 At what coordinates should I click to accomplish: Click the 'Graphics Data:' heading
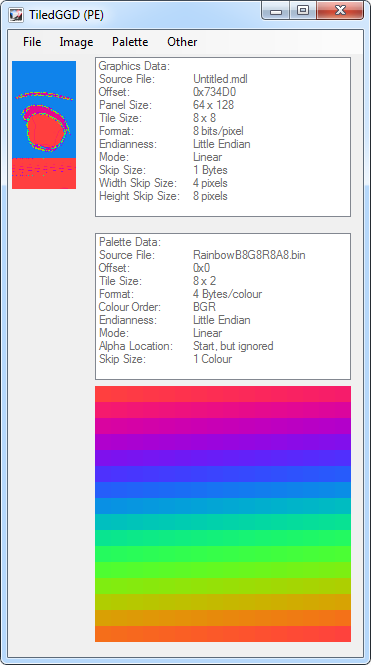[134, 66]
